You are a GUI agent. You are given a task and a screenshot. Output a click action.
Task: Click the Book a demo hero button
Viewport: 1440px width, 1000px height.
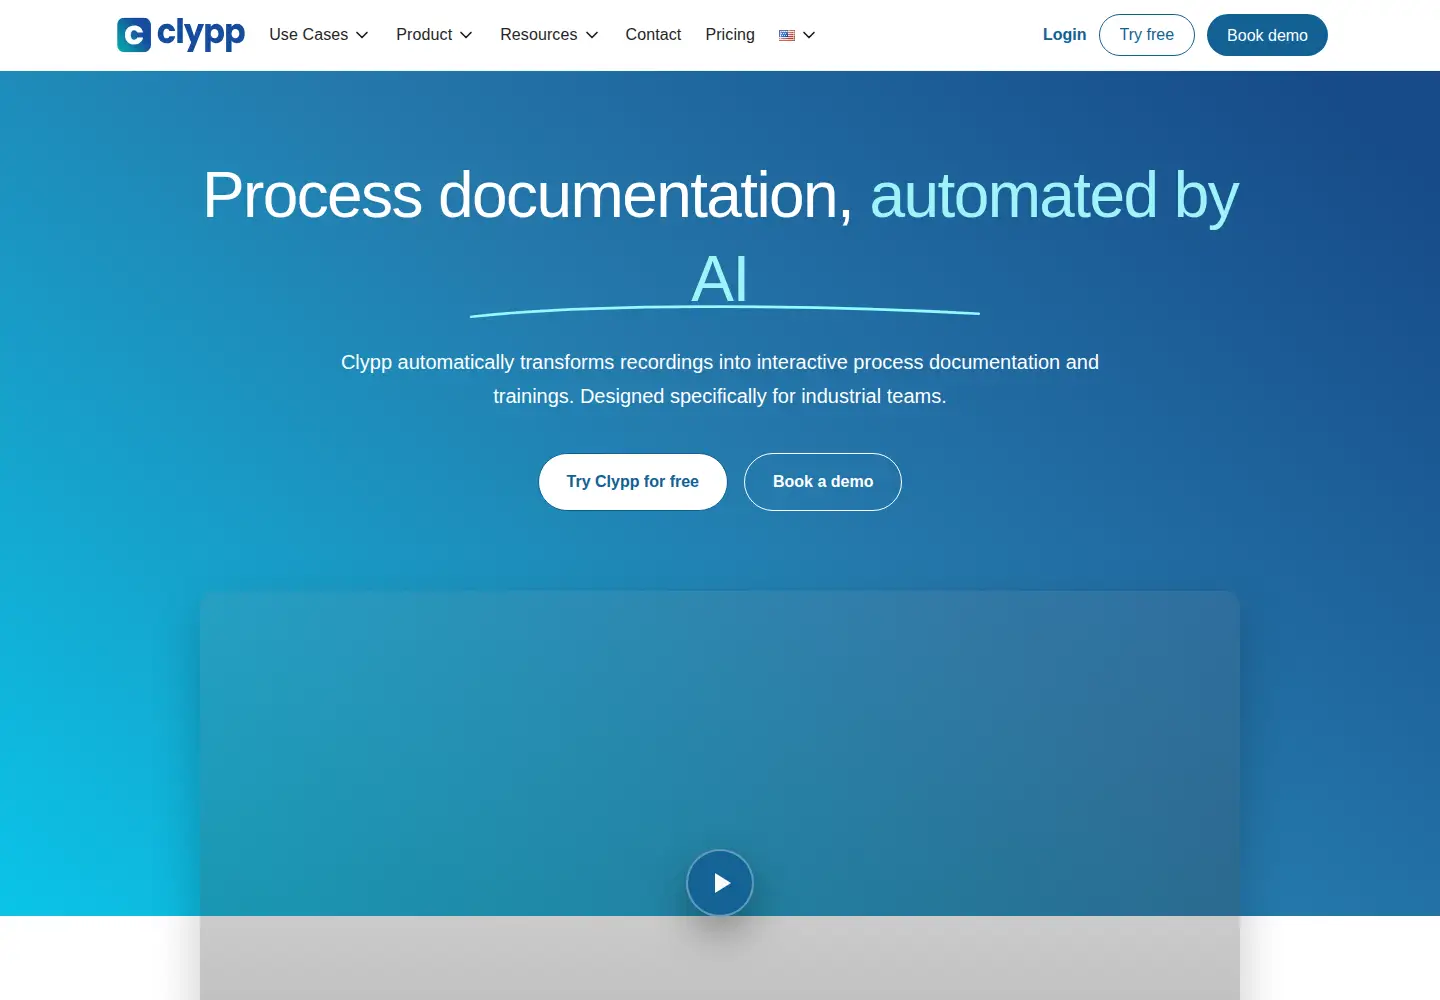tap(823, 482)
